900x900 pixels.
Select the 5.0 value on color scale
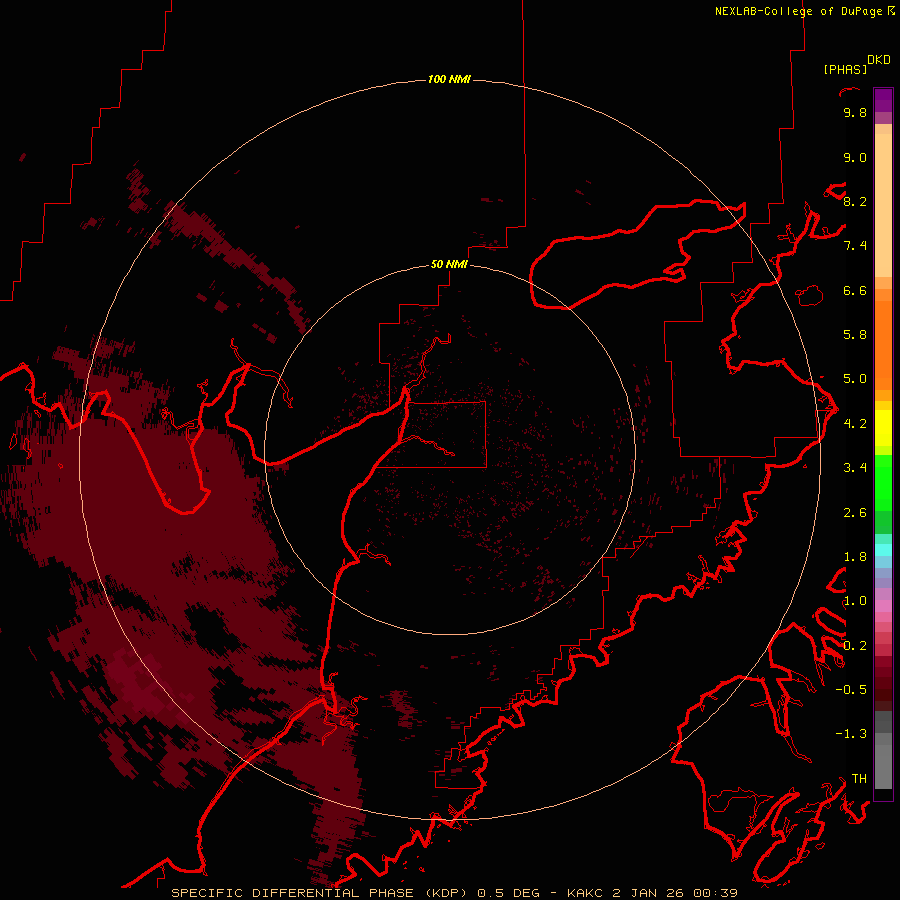coord(855,379)
